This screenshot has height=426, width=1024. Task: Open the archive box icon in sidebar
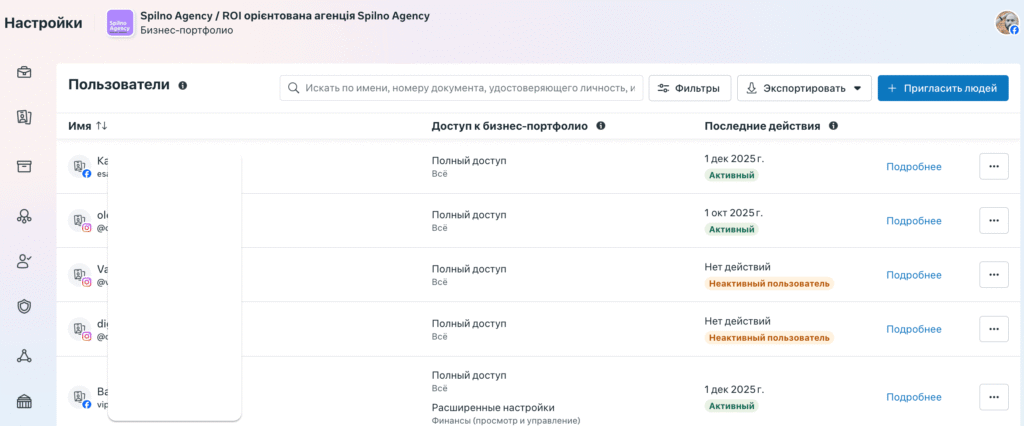click(x=24, y=166)
